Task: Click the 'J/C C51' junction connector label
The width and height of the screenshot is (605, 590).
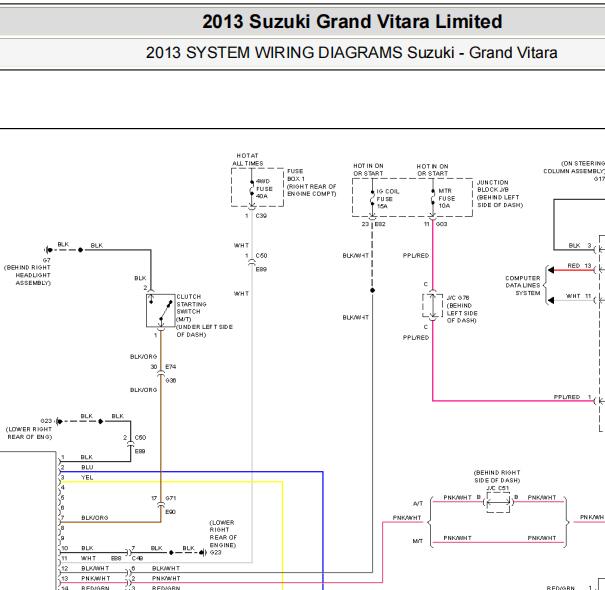Action: pyautogui.click(x=497, y=488)
